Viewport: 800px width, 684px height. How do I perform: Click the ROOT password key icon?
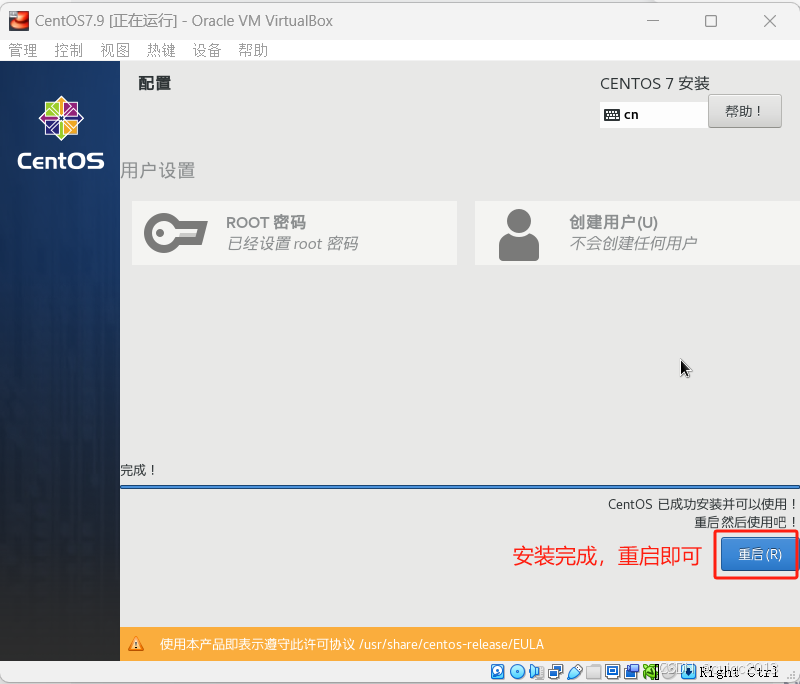(176, 233)
